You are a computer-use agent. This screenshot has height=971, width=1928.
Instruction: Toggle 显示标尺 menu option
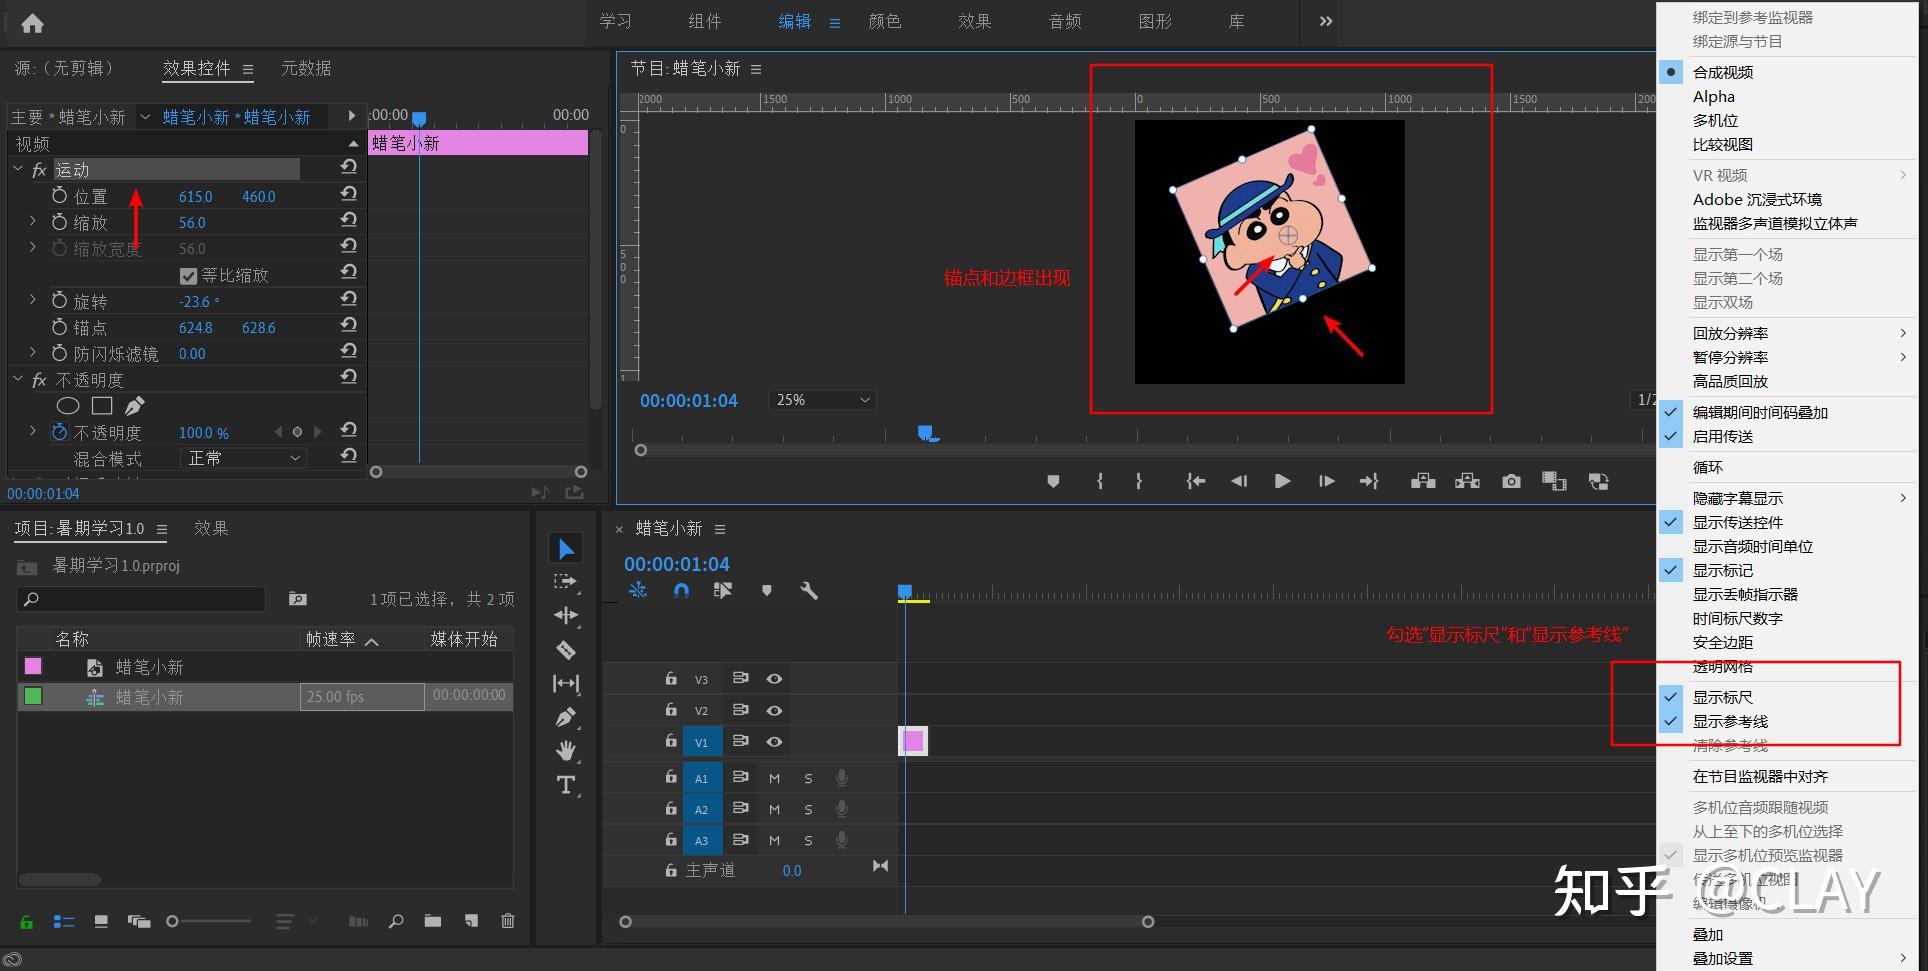[x=1722, y=697]
